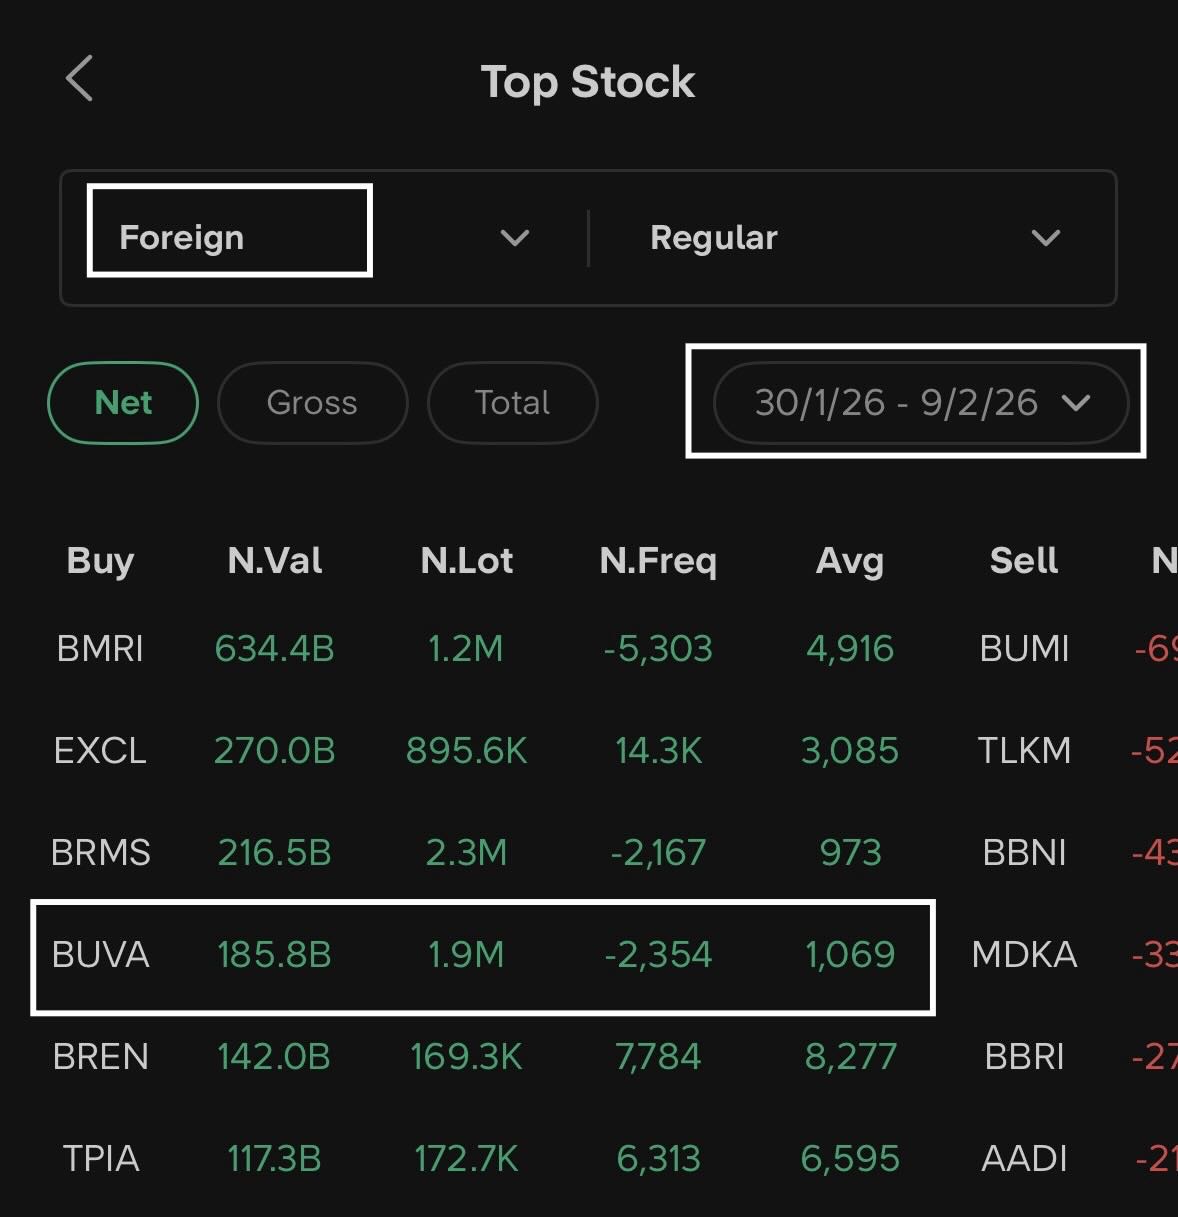
Task: Sort by the N.Val column header
Action: [x=275, y=561]
